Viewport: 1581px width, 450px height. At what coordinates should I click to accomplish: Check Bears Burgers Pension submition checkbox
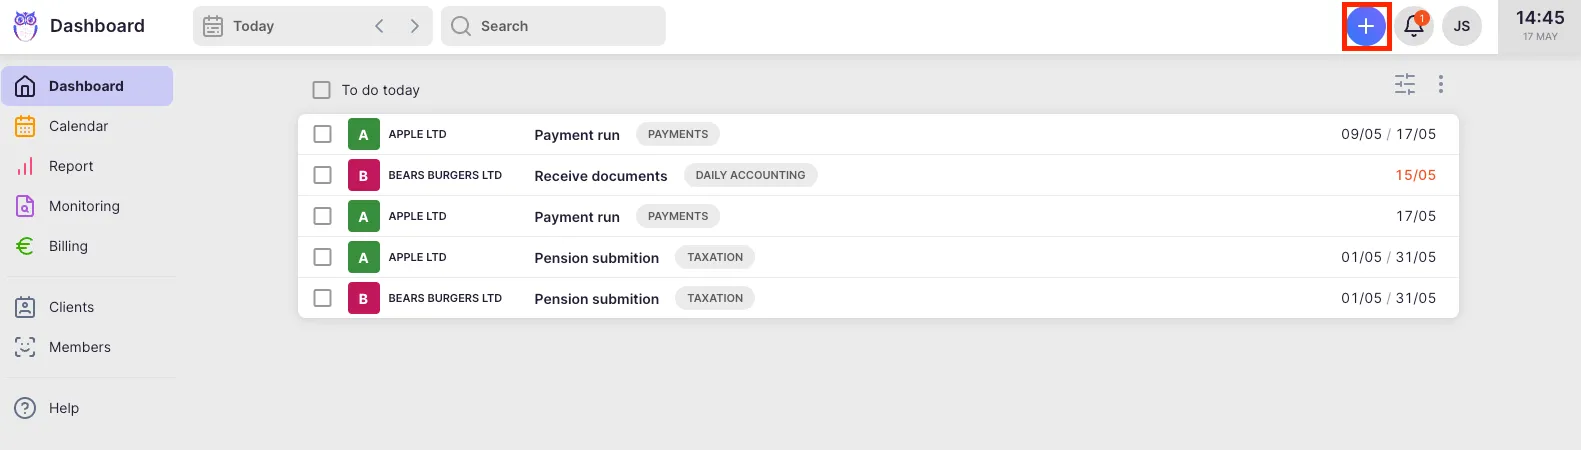coord(322,298)
